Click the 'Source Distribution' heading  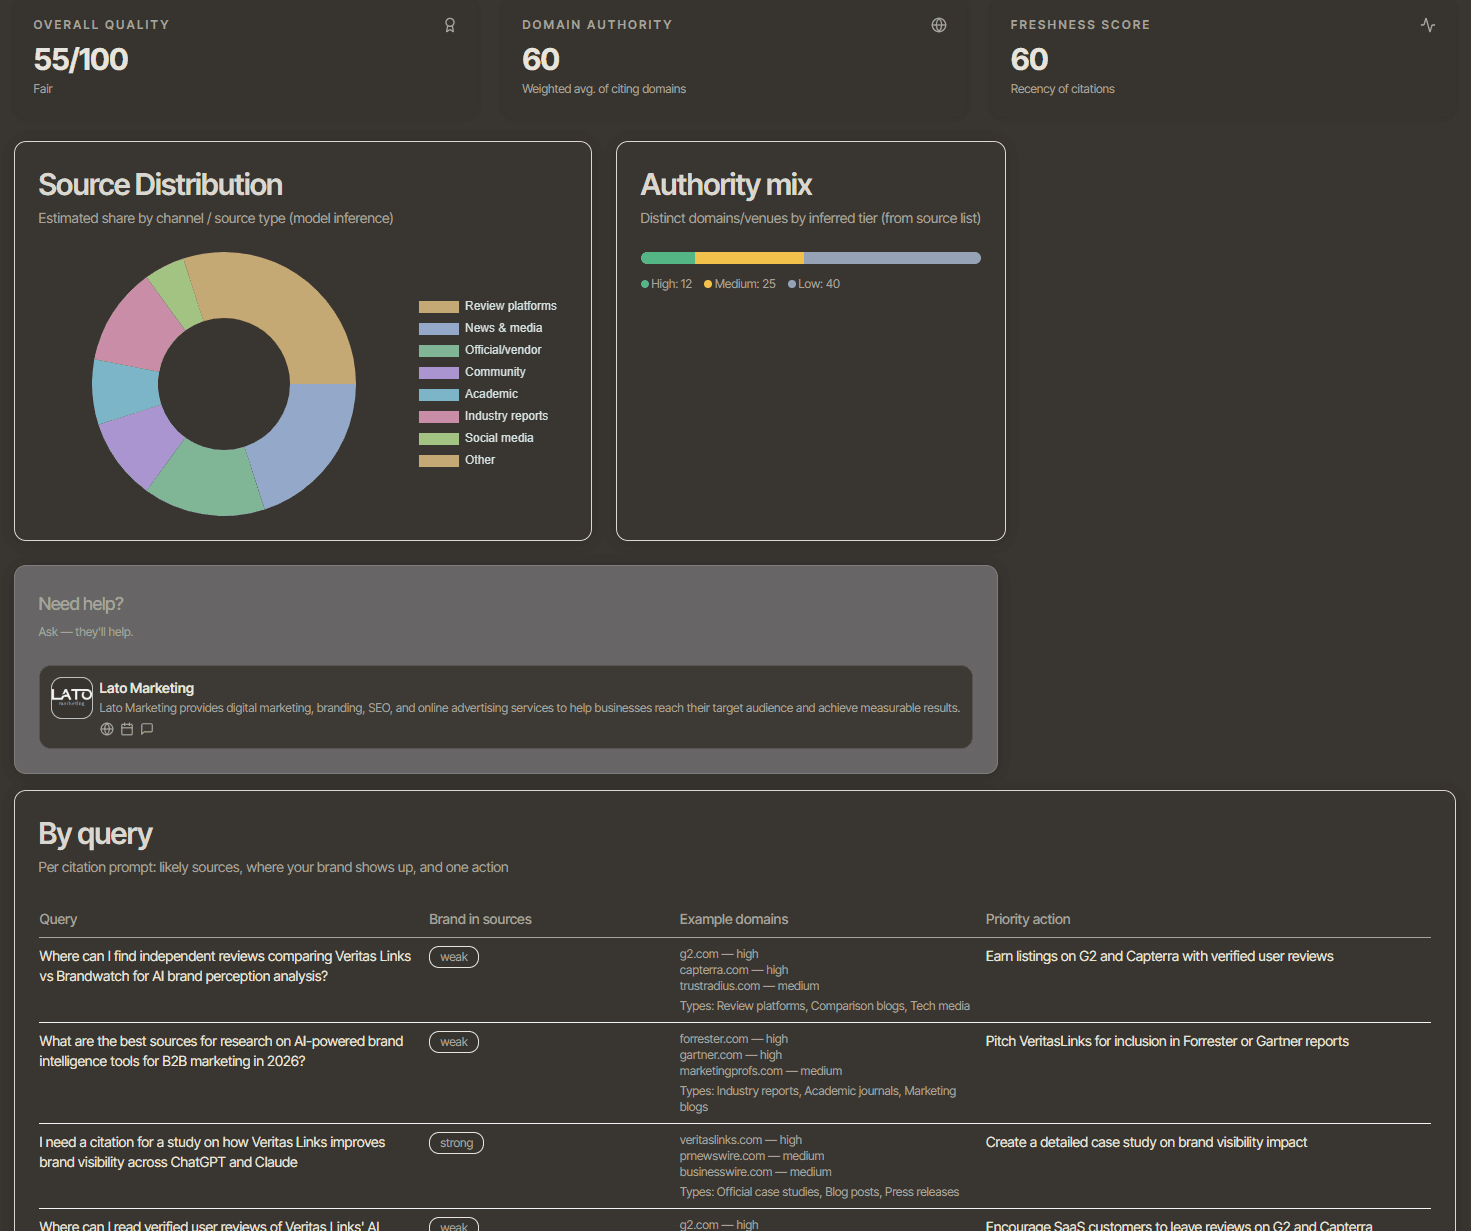pos(161,185)
